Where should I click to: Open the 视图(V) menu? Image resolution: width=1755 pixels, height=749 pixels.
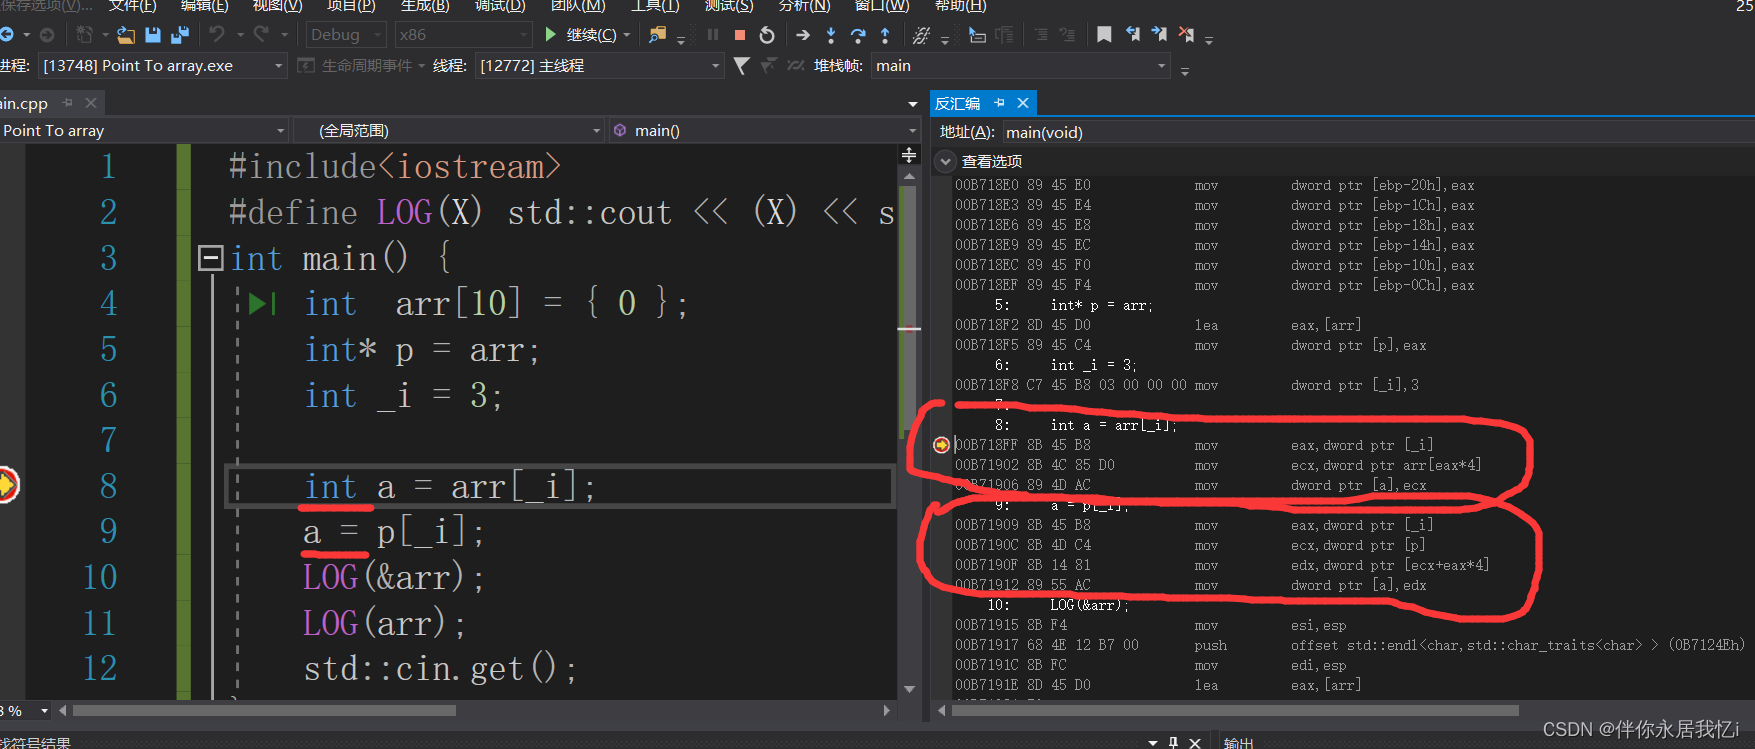click(x=277, y=6)
